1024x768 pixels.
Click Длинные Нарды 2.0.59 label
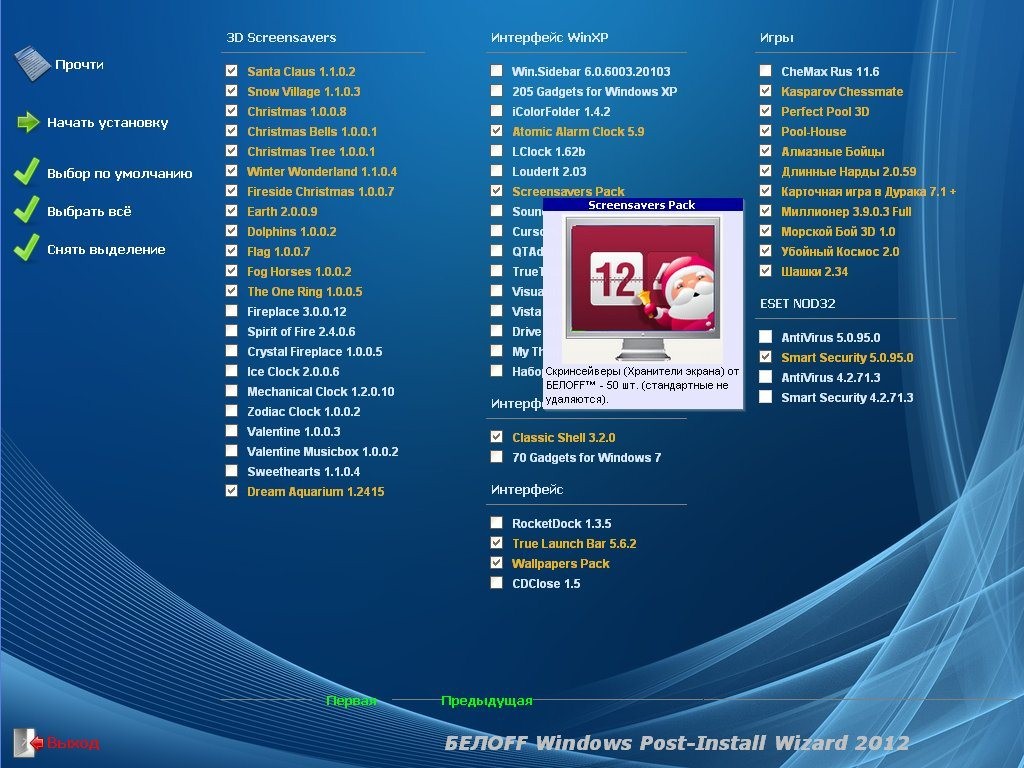(848, 172)
